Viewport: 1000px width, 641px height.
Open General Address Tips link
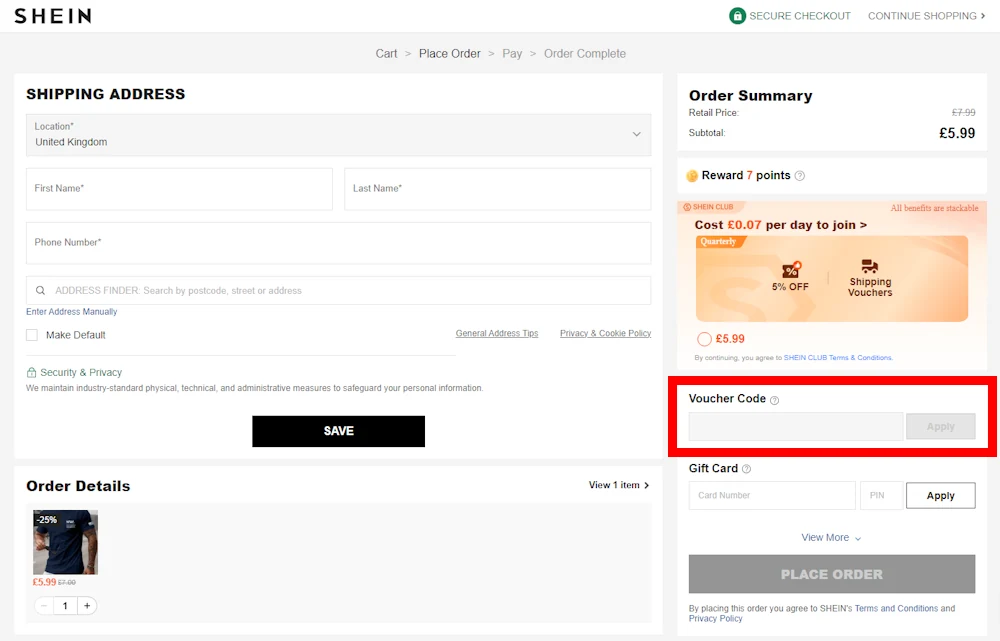pos(497,334)
